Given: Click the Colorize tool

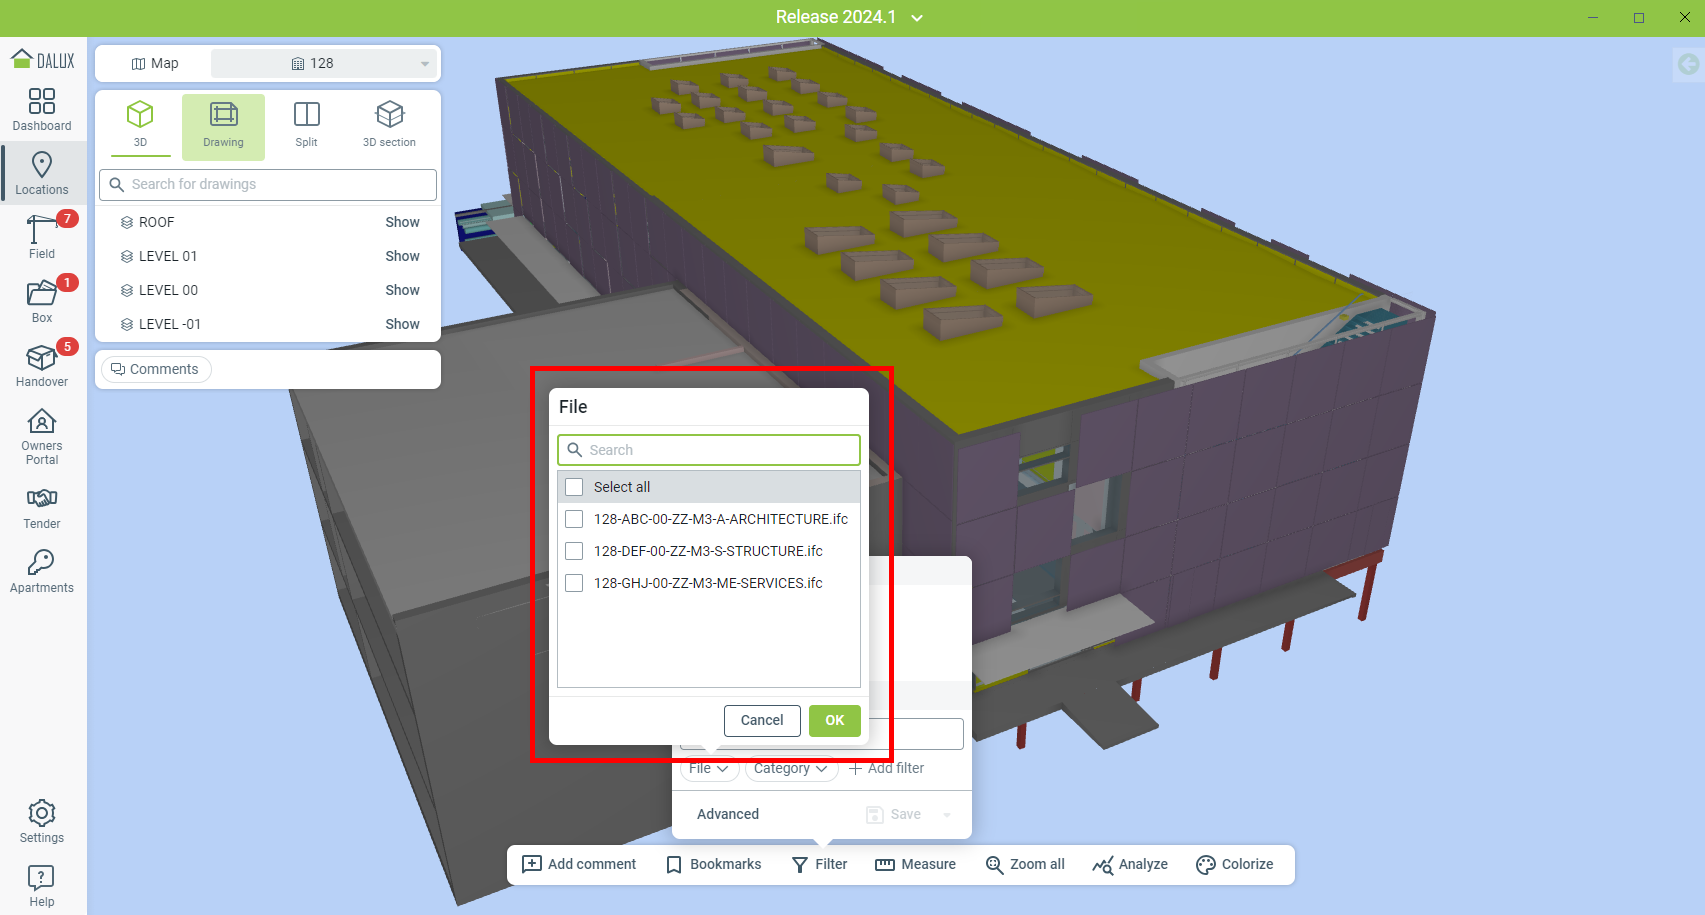Looking at the screenshot, I should pyautogui.click(x=1235, y=864).
